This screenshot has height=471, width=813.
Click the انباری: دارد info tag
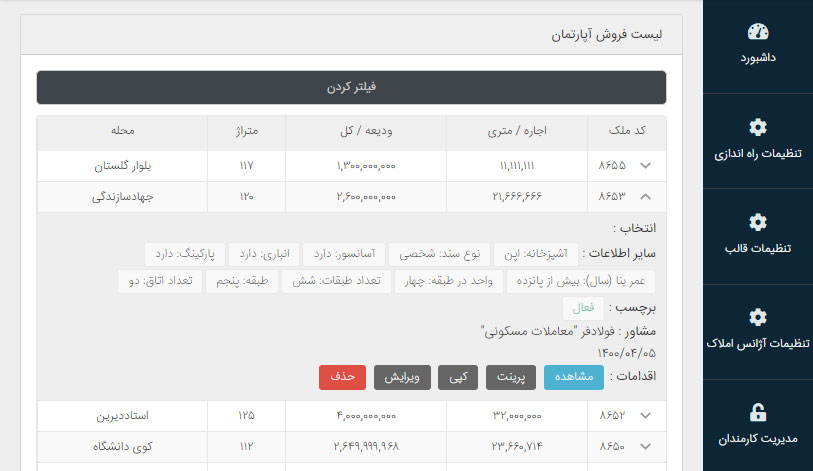tap(264, 254)
